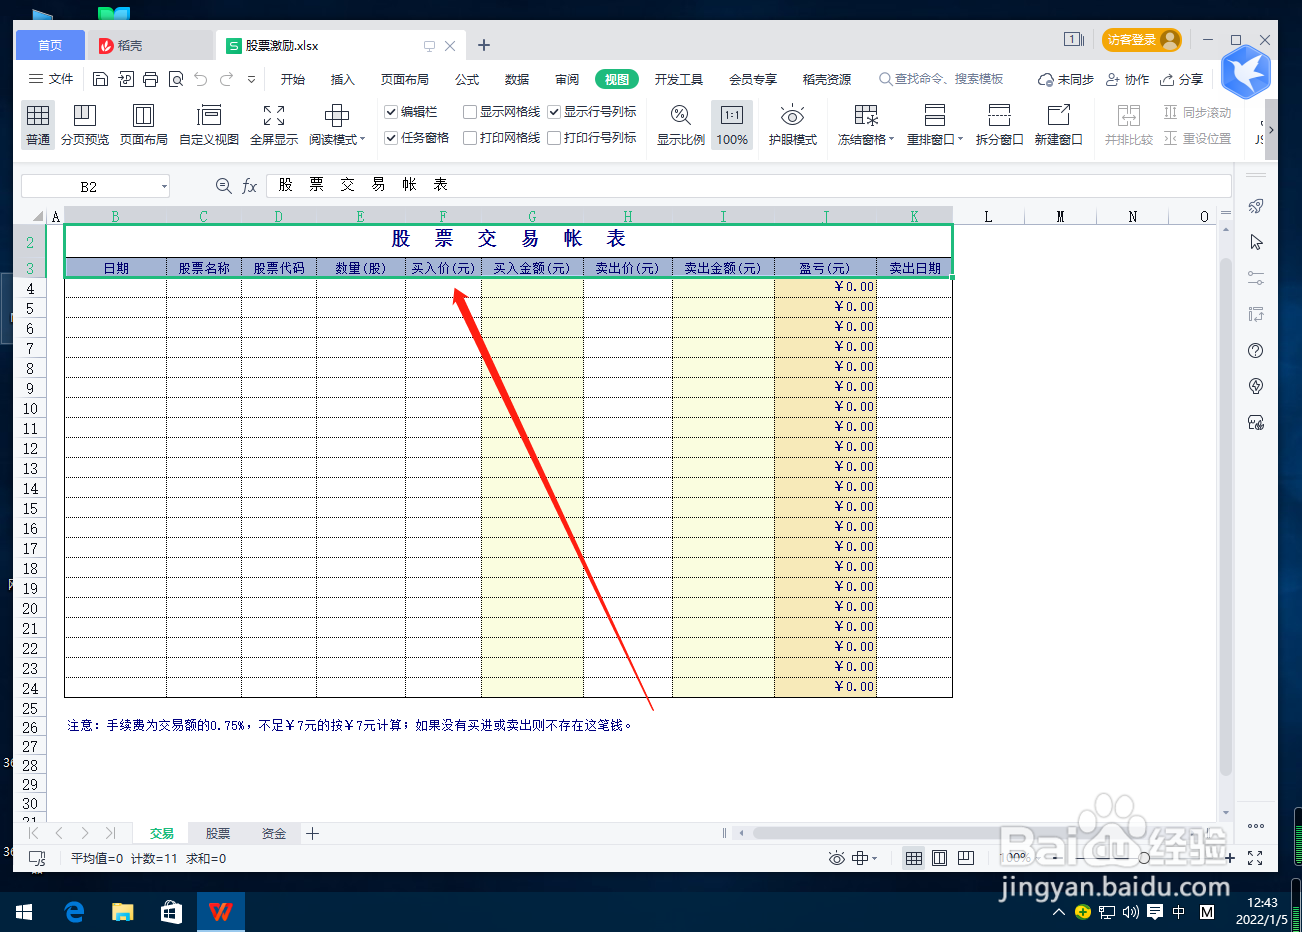Open the help question mark icon in sidebar
This screenshot has width=1302, height=932.
click(1255, 350)
